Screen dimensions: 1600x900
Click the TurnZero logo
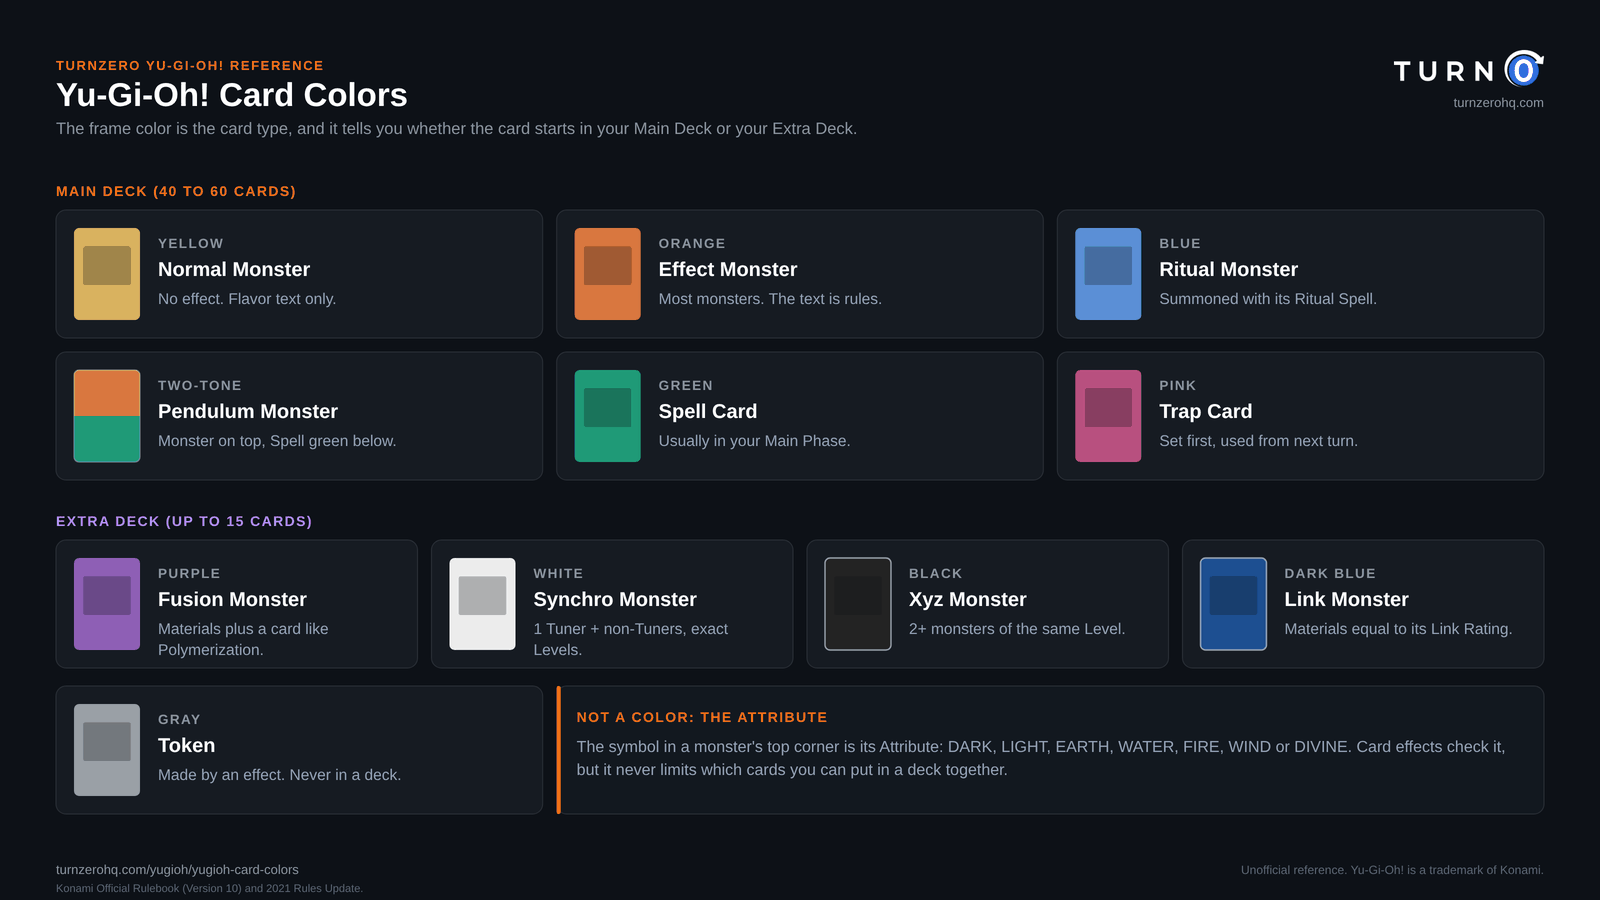click(x=1469, y=70)
